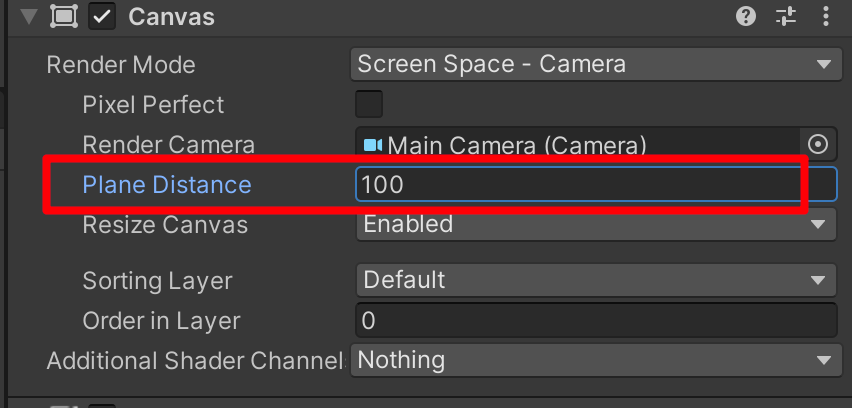Click the Order in Layer field
Screen dimensions: 852x408
596,321
